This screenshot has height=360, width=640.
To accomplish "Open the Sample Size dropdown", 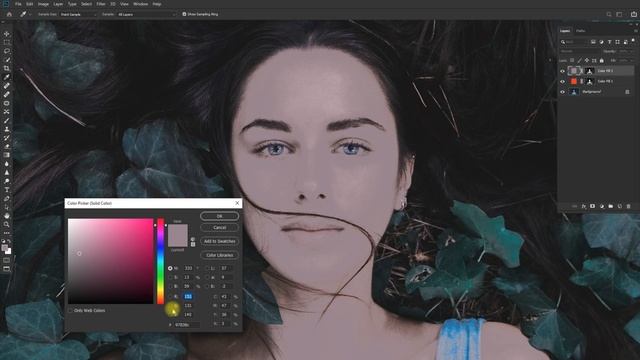I will 78,14.
